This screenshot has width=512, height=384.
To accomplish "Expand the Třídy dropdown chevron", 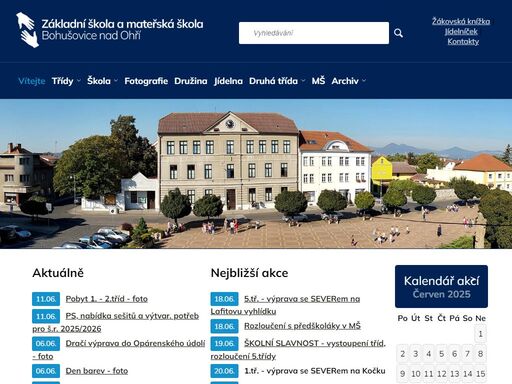I will pyautogui.click(x=79, y=81).
